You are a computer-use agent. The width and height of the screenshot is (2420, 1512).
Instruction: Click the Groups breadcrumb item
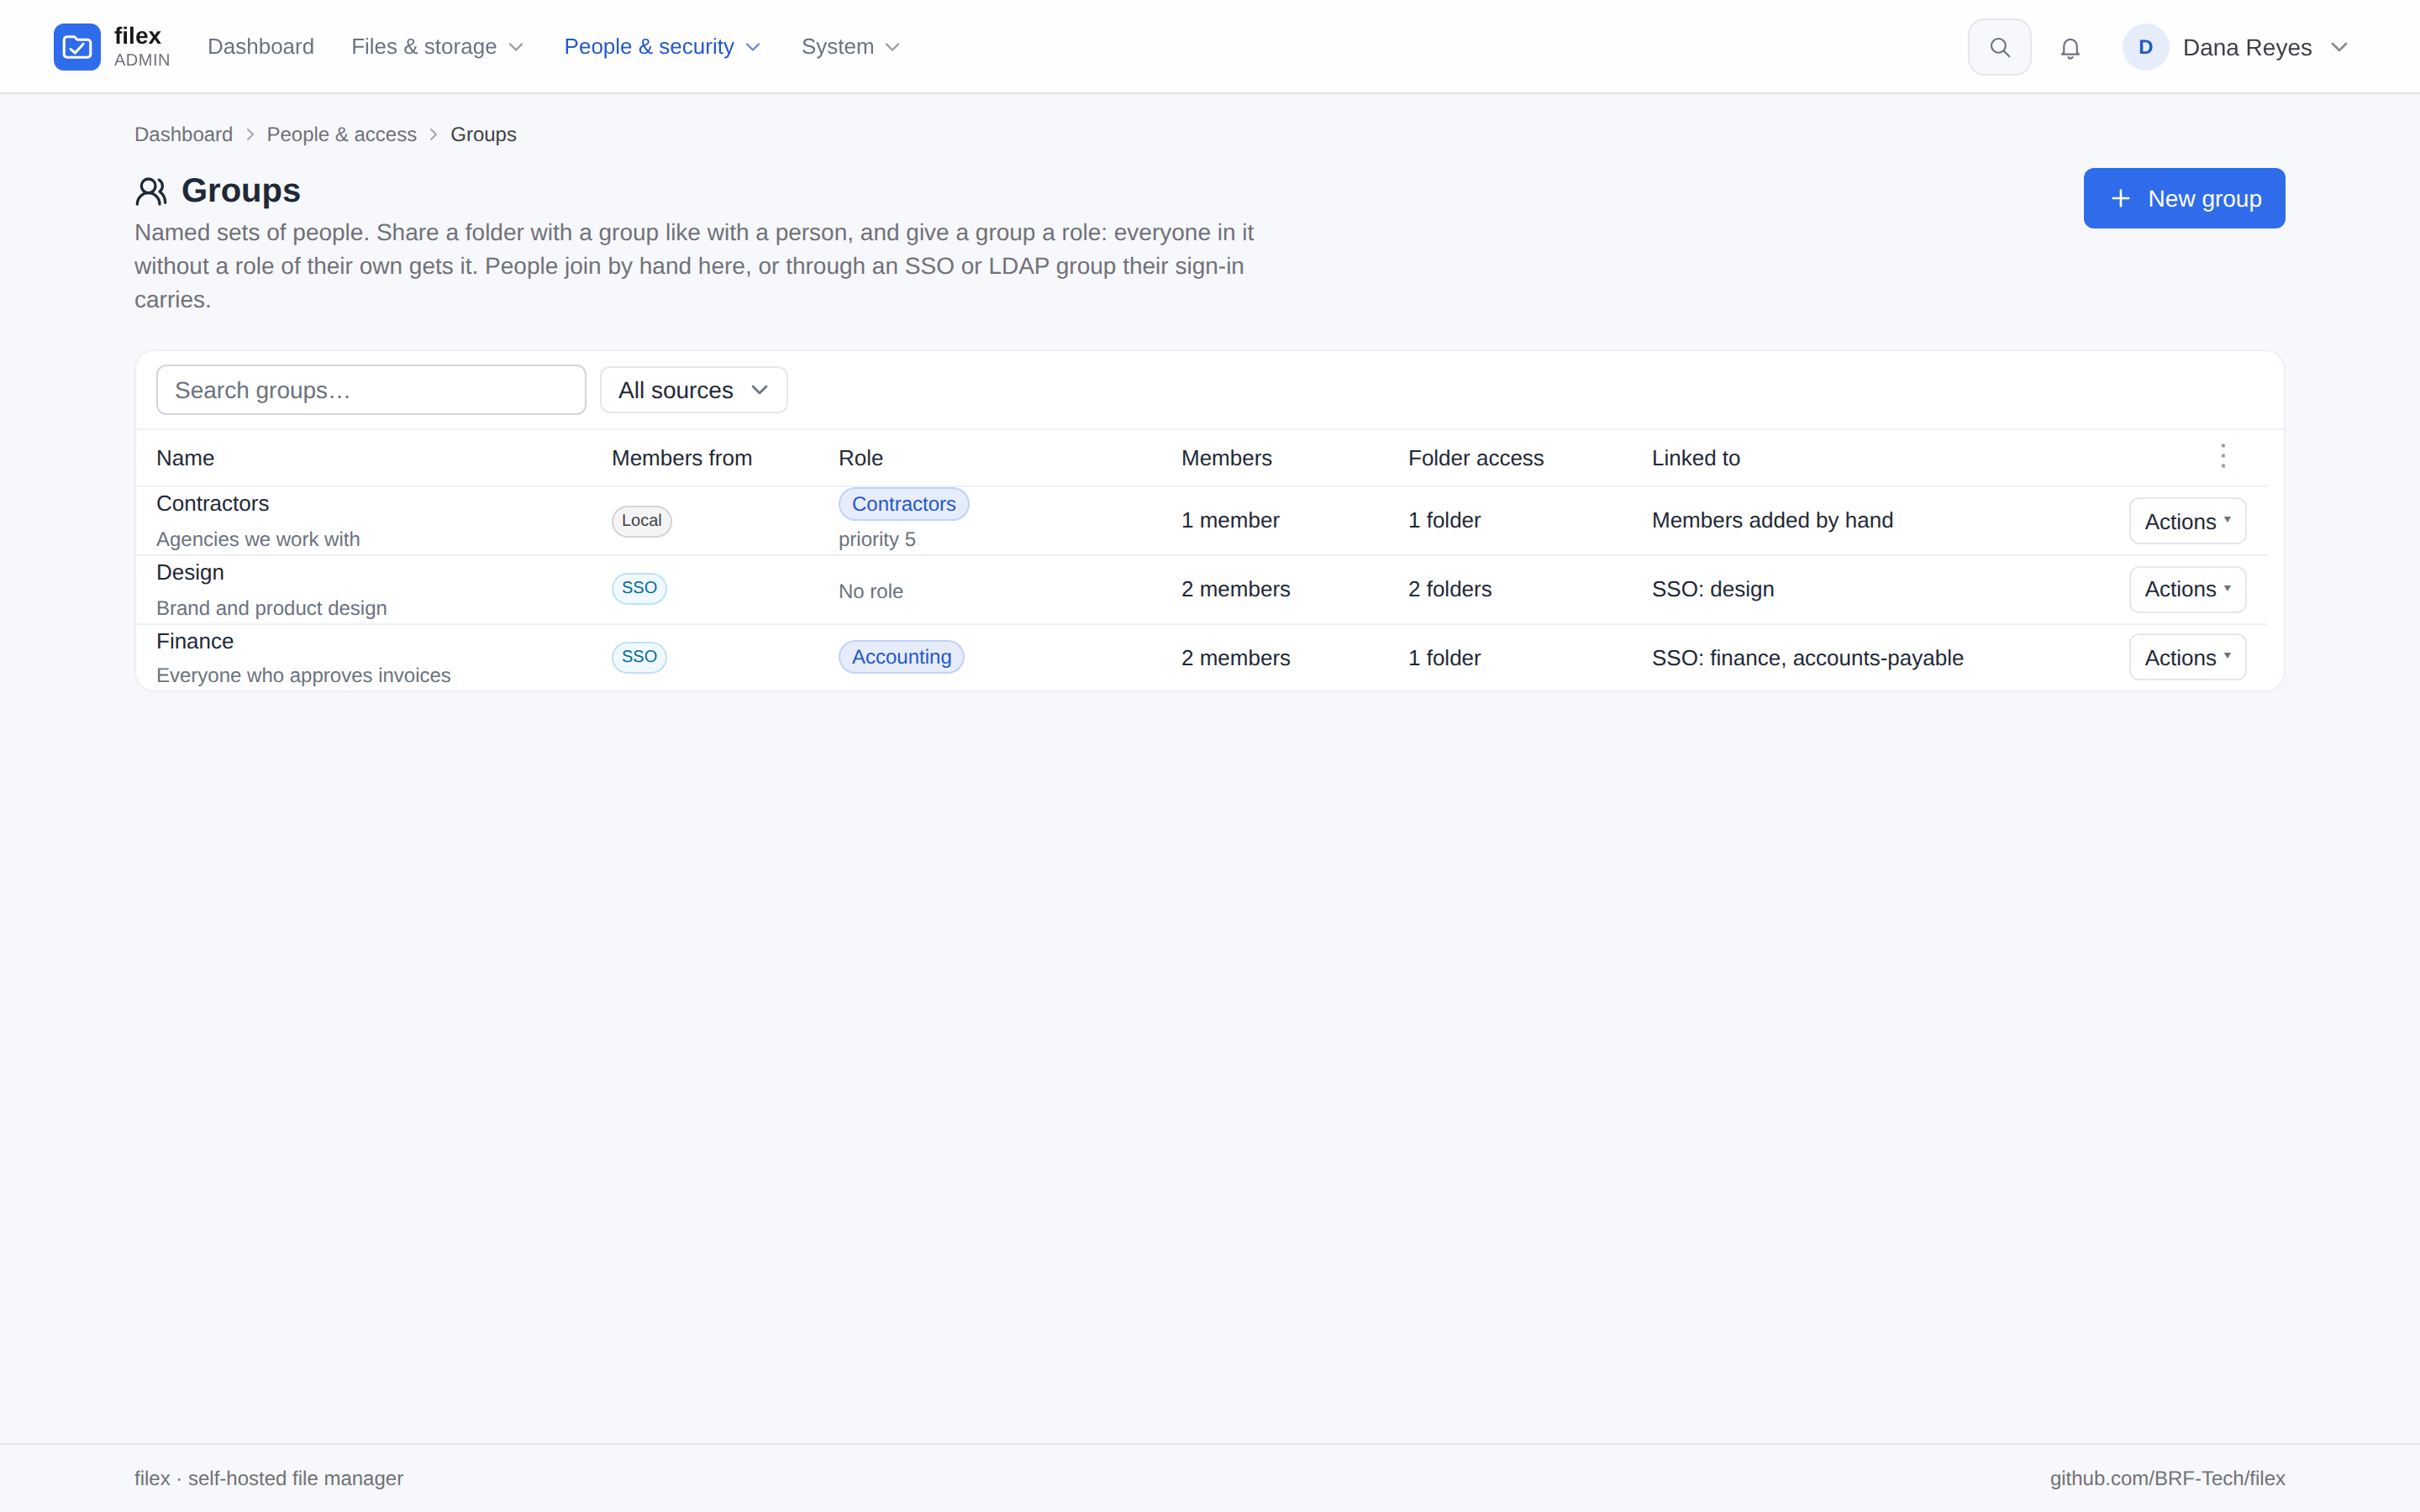click(483, 134)
